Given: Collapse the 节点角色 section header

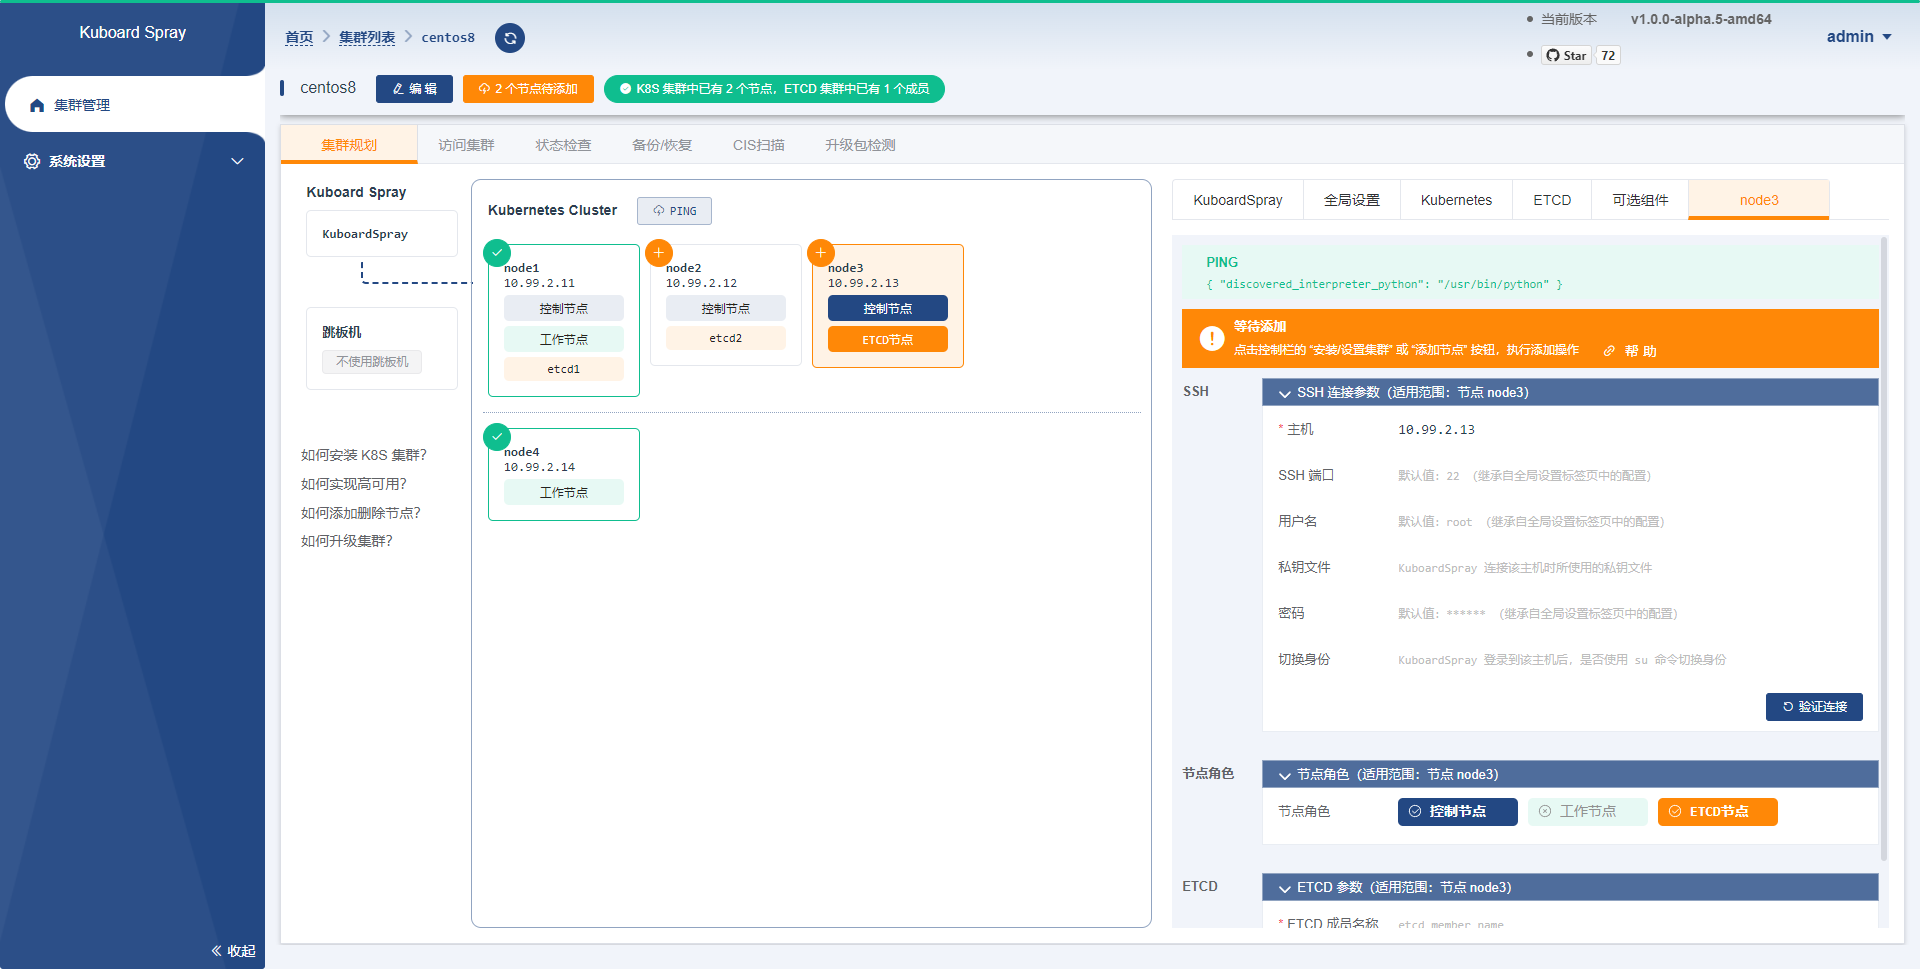Looking at the screenshot, I should 1570,774.
